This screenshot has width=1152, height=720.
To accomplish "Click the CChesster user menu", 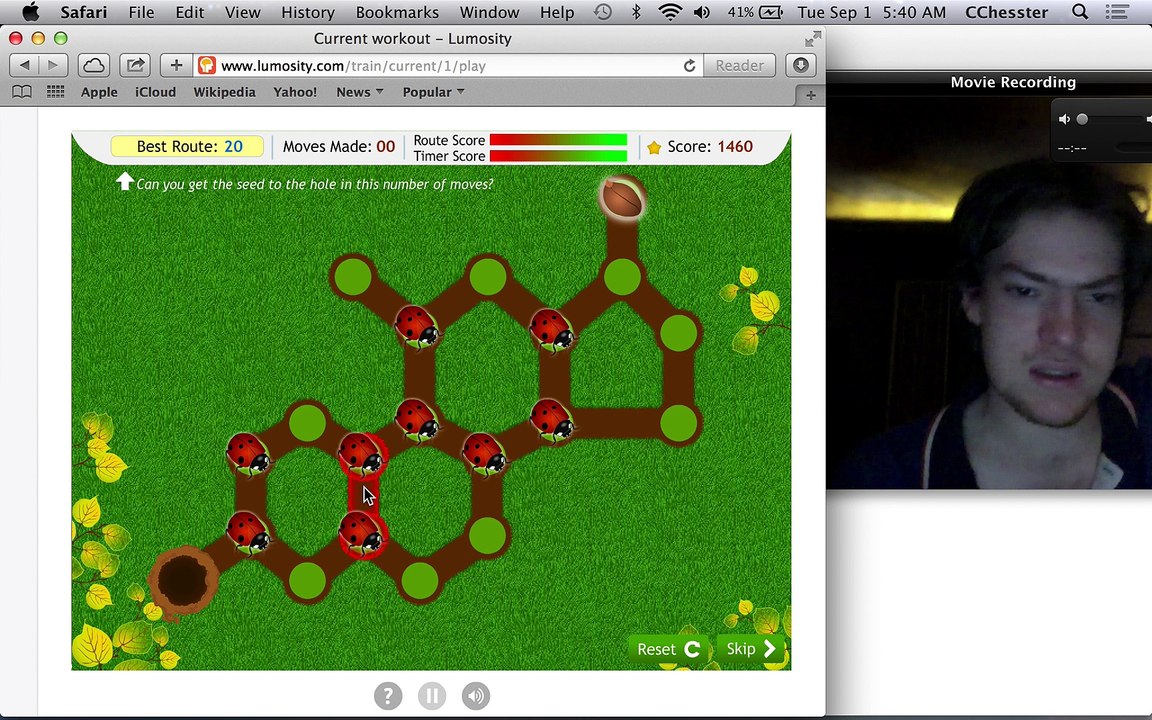I will [1006, 12].
